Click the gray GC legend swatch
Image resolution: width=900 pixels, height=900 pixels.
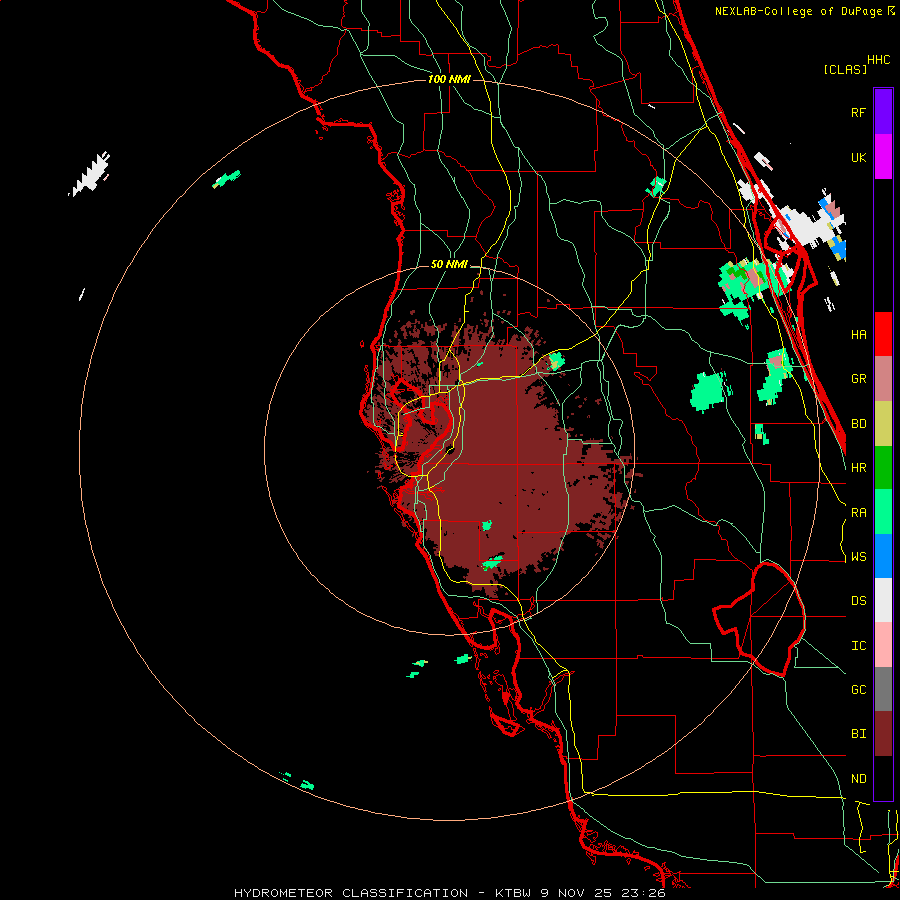click(x=883, y=689)
